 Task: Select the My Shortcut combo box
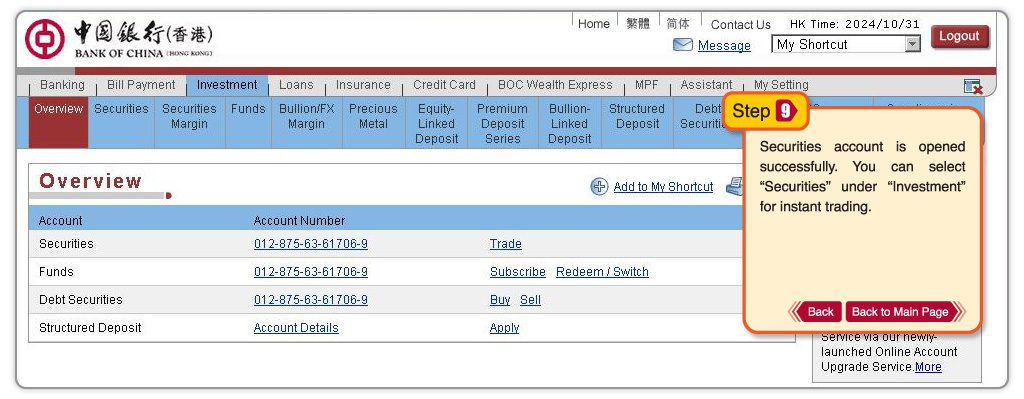coord(846,44)
